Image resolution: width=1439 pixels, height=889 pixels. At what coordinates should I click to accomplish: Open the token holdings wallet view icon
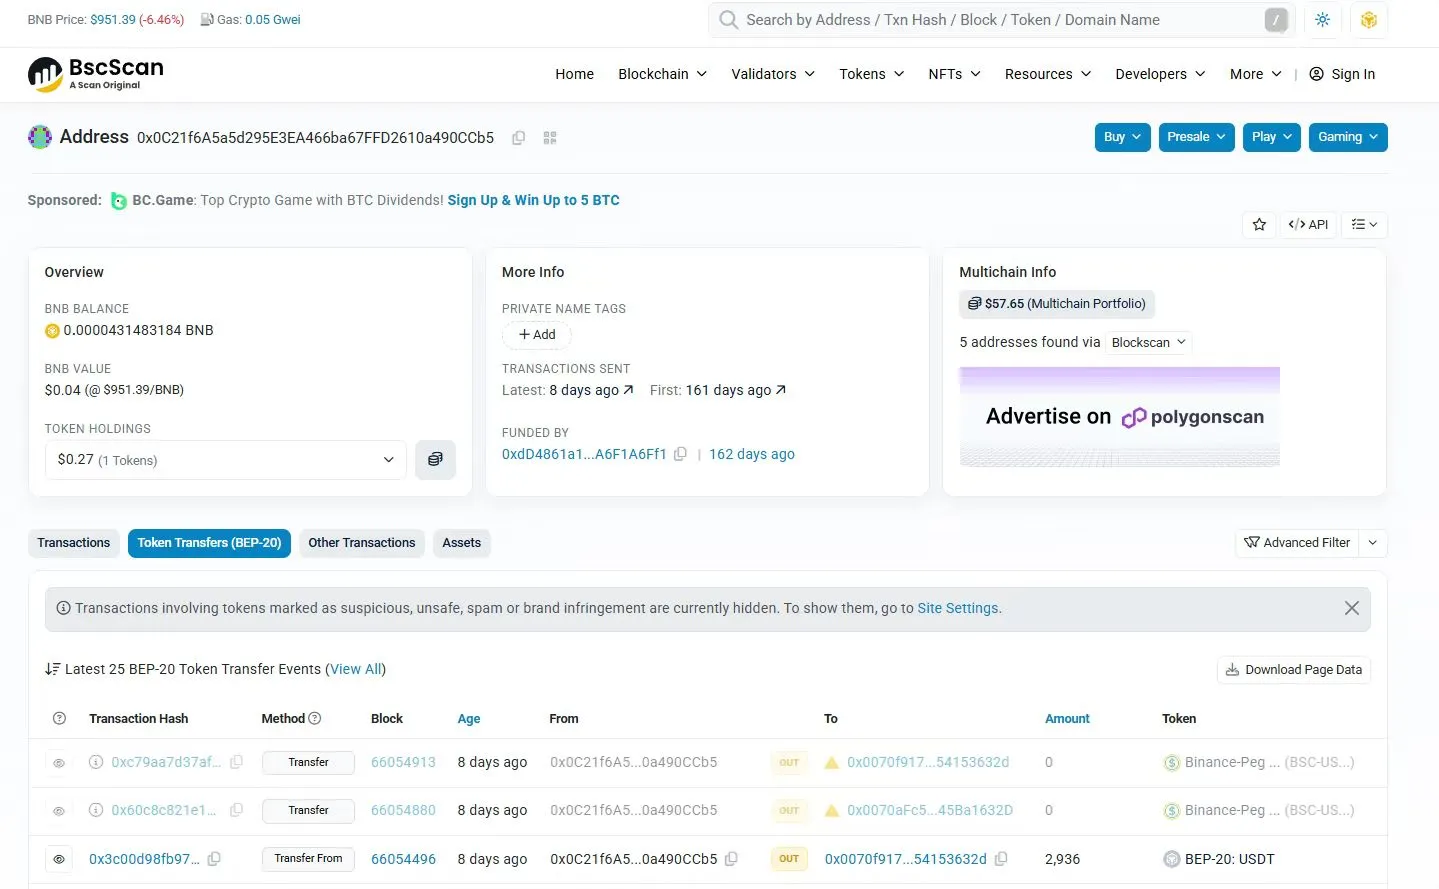click(x=435, y=460)
